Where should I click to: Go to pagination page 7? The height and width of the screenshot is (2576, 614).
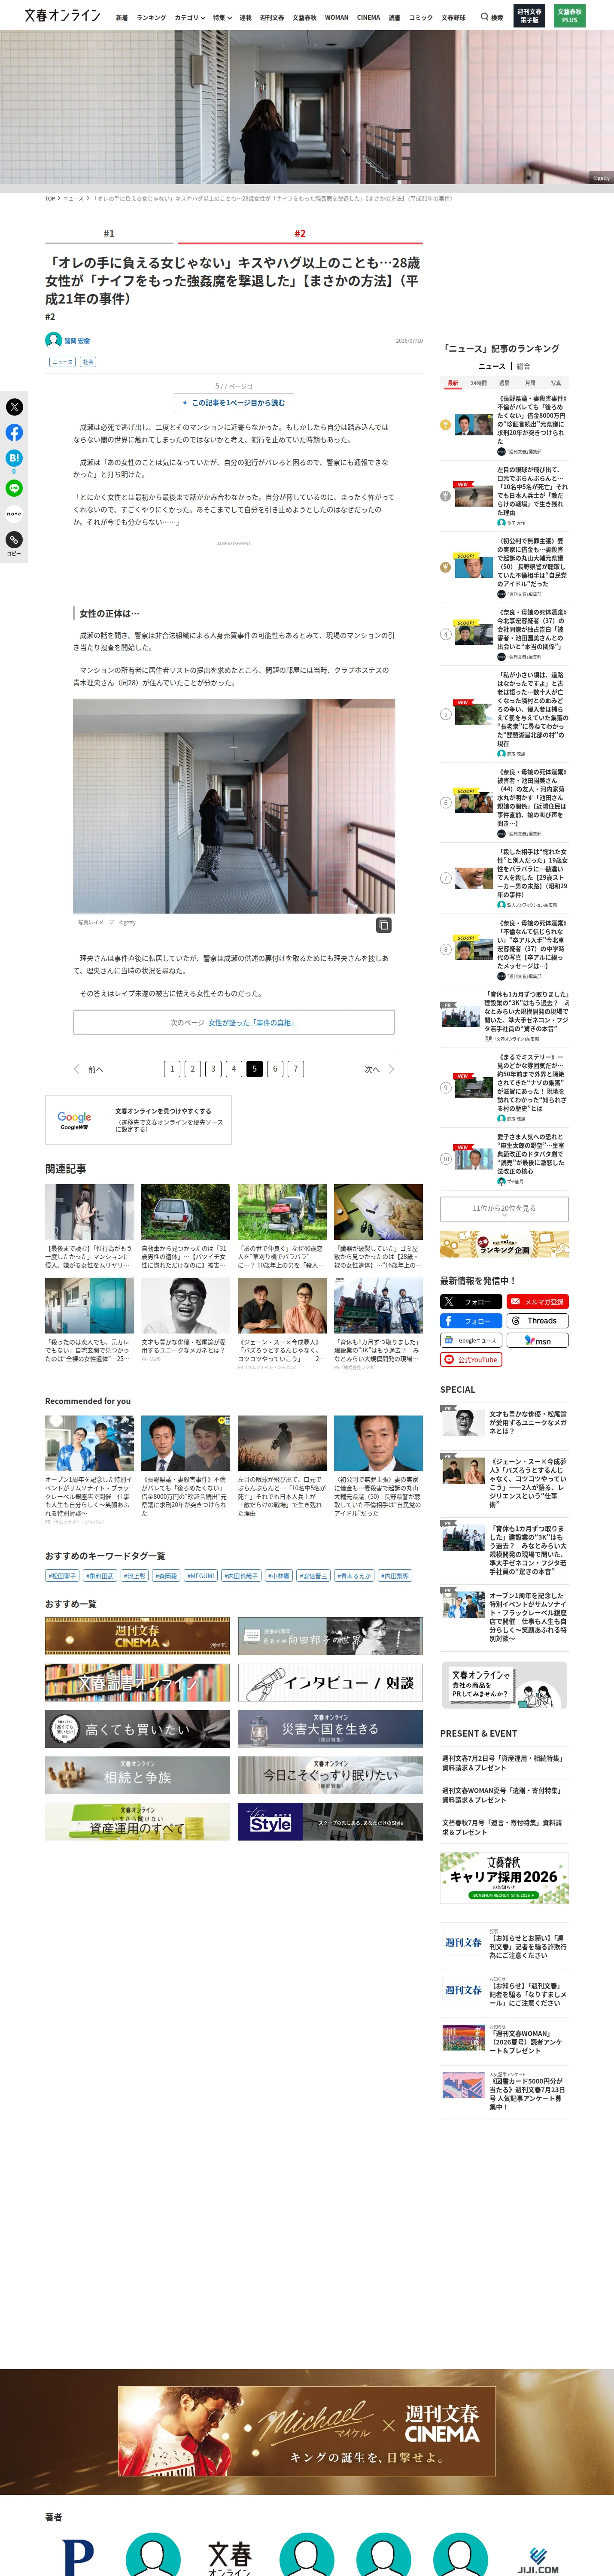296,1069
